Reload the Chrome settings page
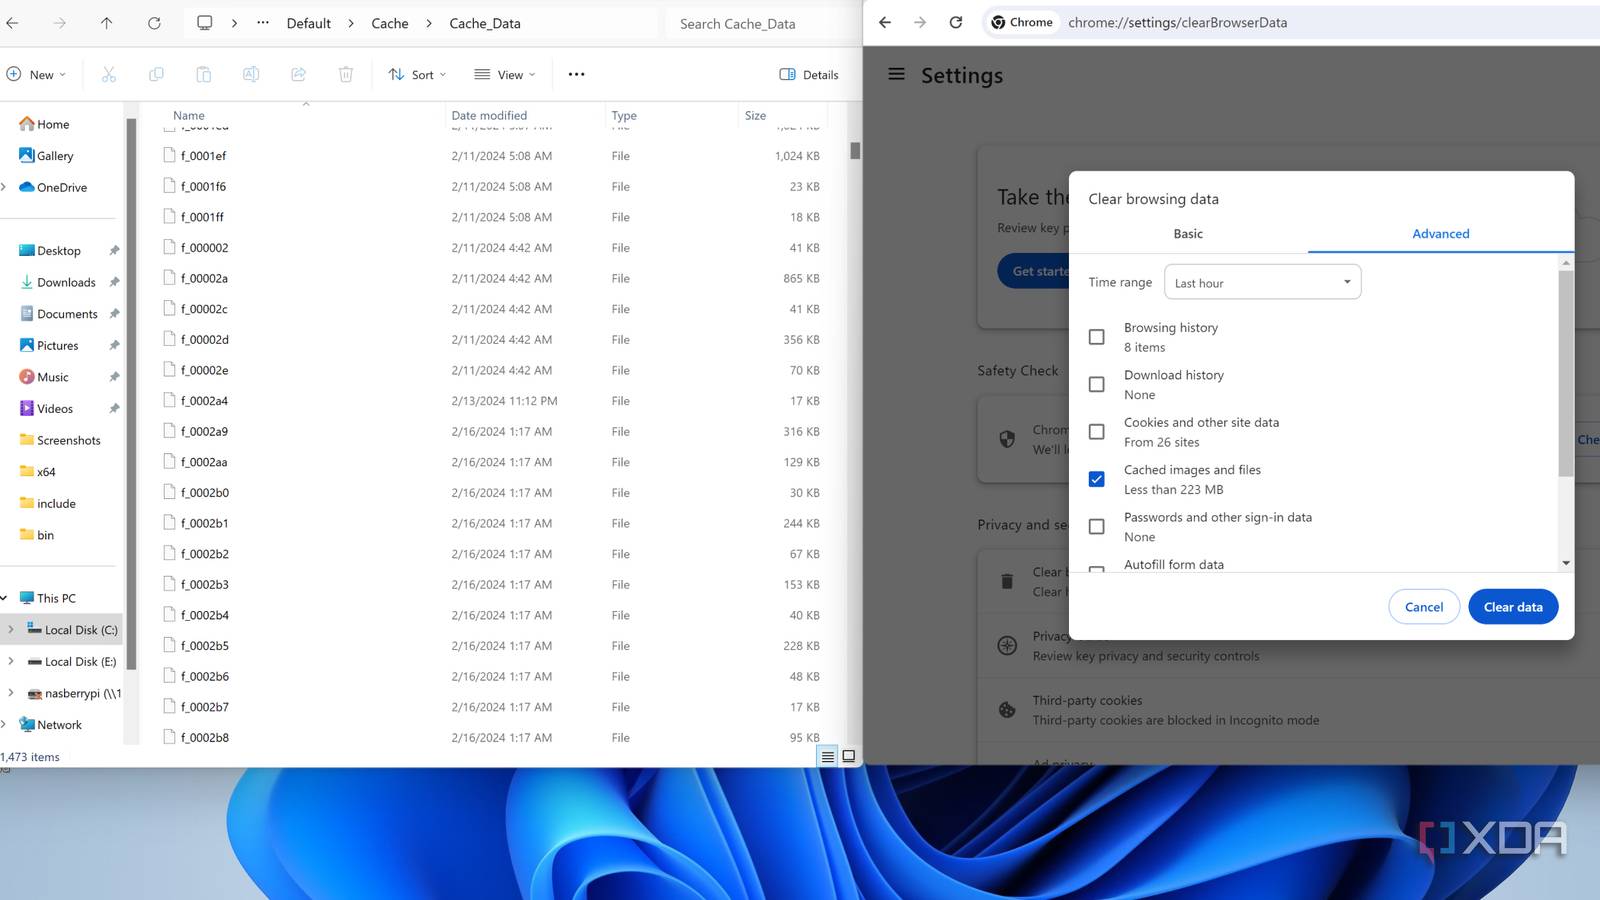 956,22
